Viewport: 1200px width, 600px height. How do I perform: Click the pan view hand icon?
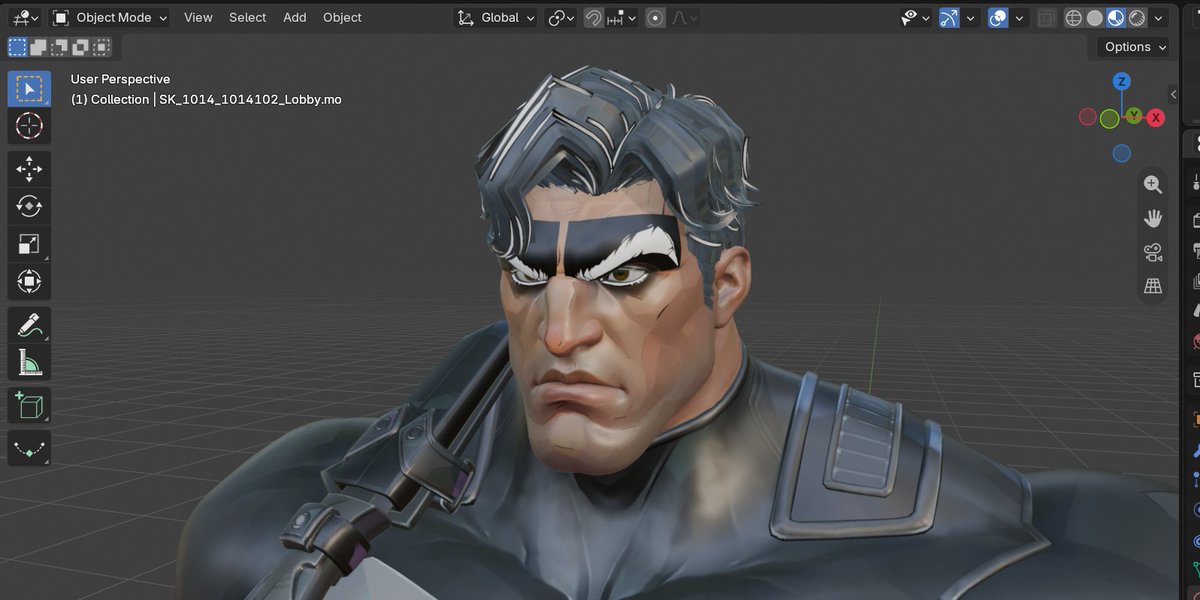coord(1153,218)
